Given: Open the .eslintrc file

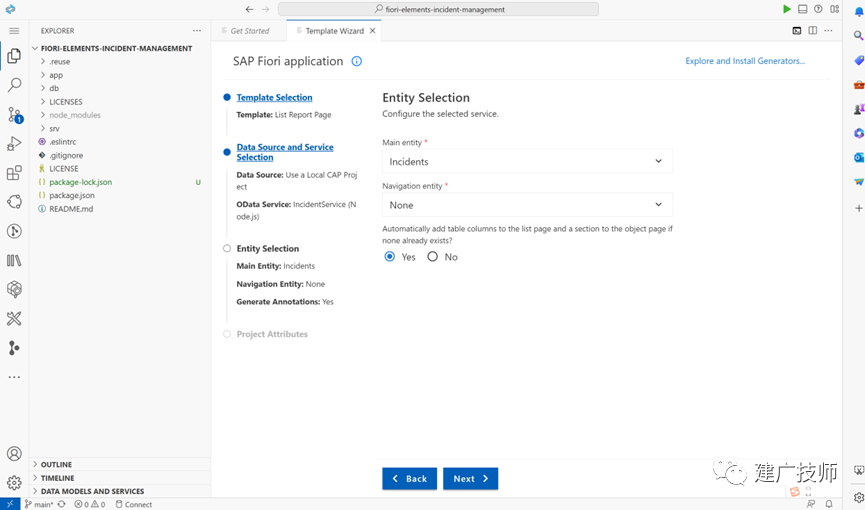Looking at the screenshot, I should 62,142.
